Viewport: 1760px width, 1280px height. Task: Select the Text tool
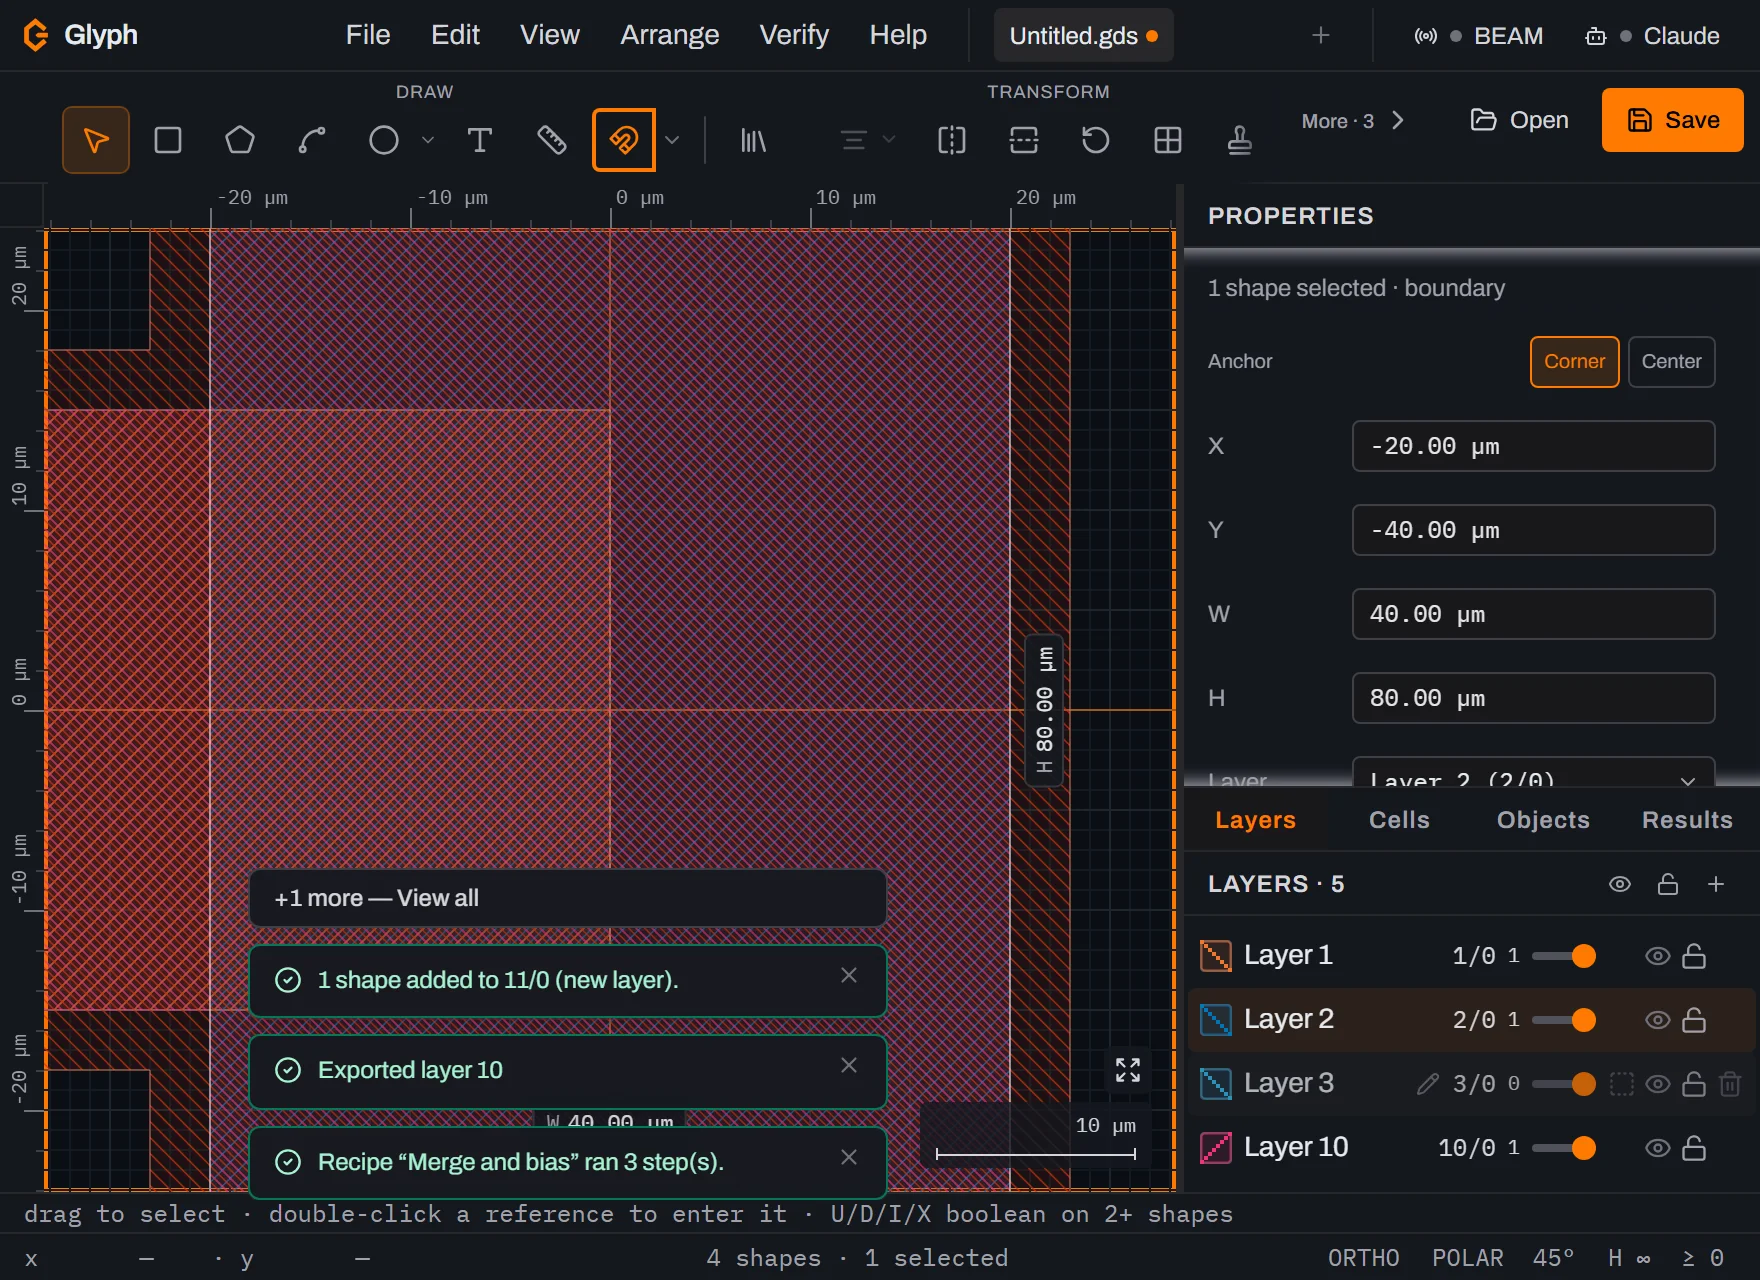click(x=480, y=140)
